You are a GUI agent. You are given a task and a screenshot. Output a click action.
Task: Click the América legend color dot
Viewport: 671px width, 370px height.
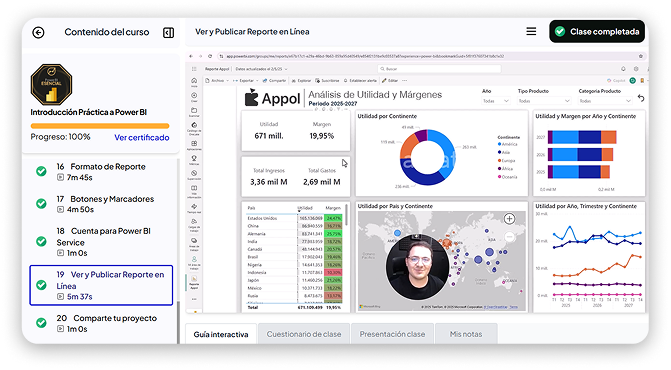coord(499,145)
